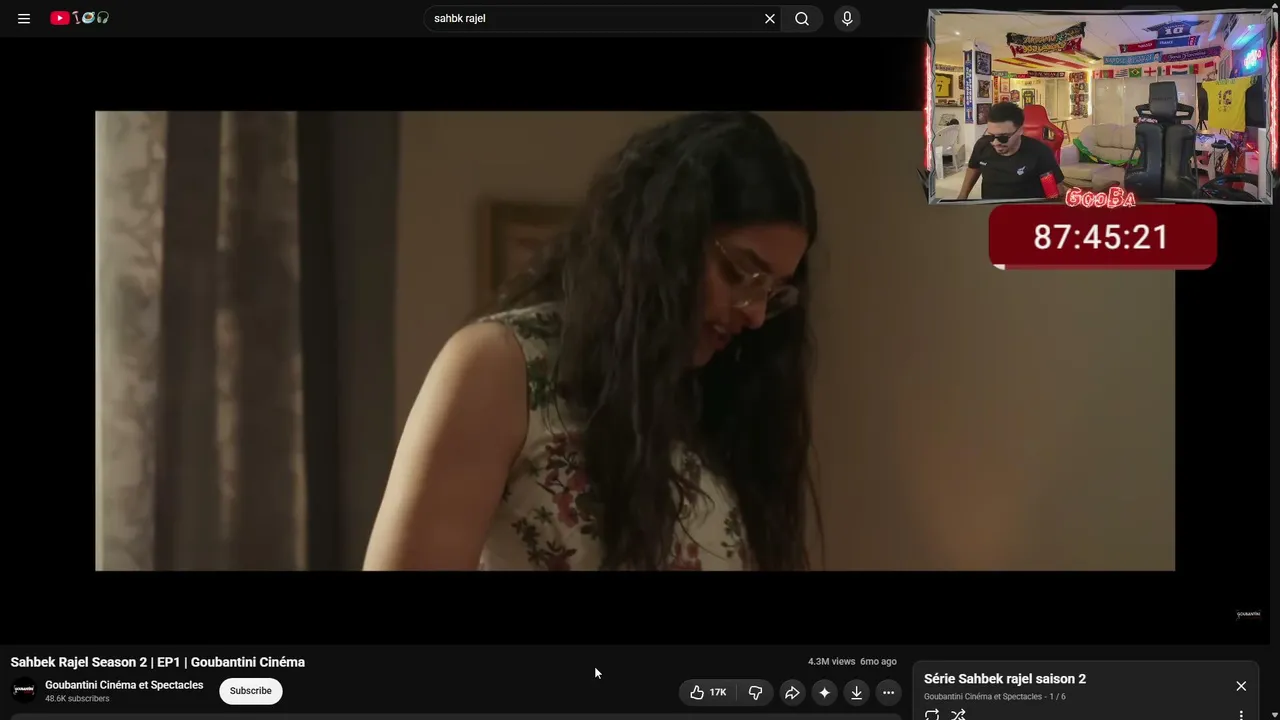Click the '48.6K subscribers' count text
This screenshot has width=1280, height=720.
click(x=77, y=699)
